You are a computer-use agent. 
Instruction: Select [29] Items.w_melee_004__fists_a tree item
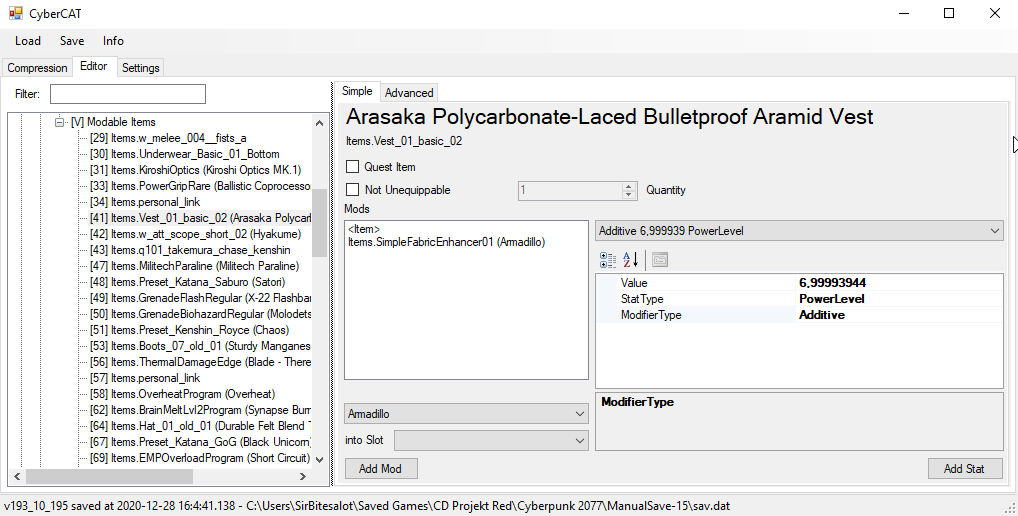click(168, 138)
